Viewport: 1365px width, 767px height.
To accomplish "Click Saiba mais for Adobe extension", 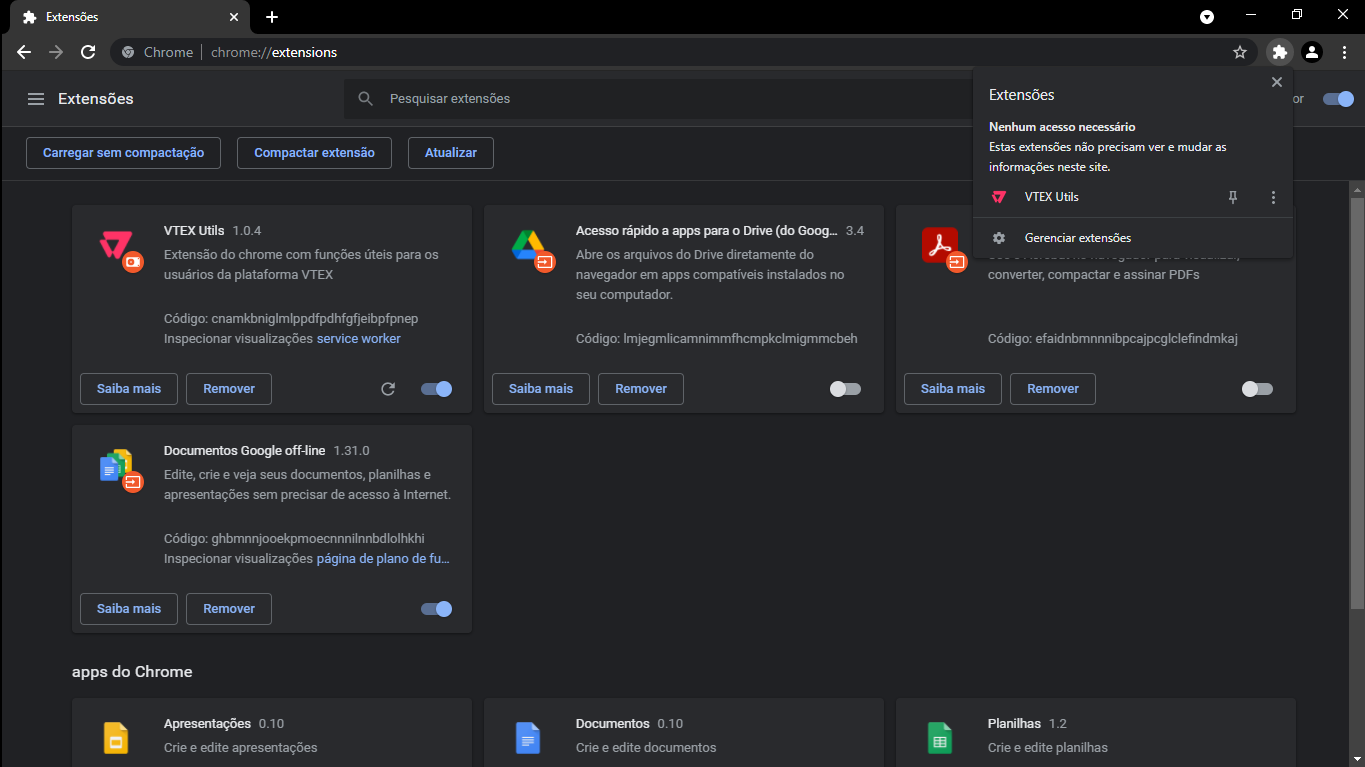I will pyautogui.click(x=953, y=389).
